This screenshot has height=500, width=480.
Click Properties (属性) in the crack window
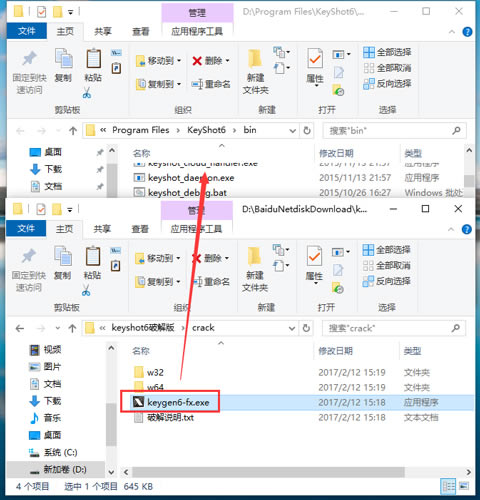314,265
